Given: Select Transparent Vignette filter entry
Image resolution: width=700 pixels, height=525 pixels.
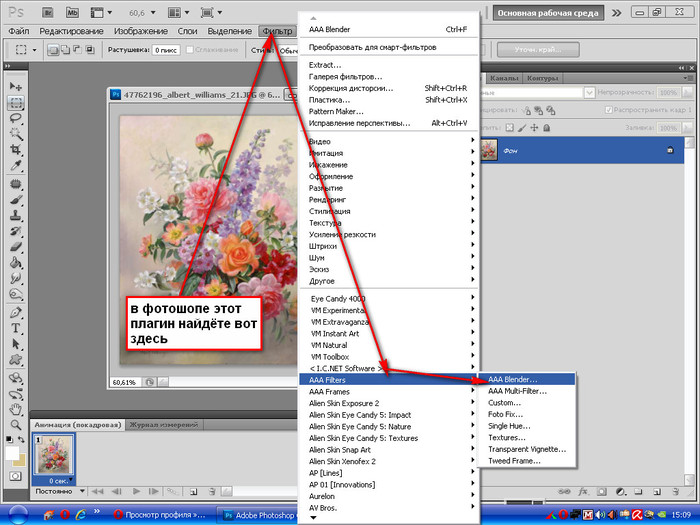Looking at the screenshot, I should click(x=526, y=449).
